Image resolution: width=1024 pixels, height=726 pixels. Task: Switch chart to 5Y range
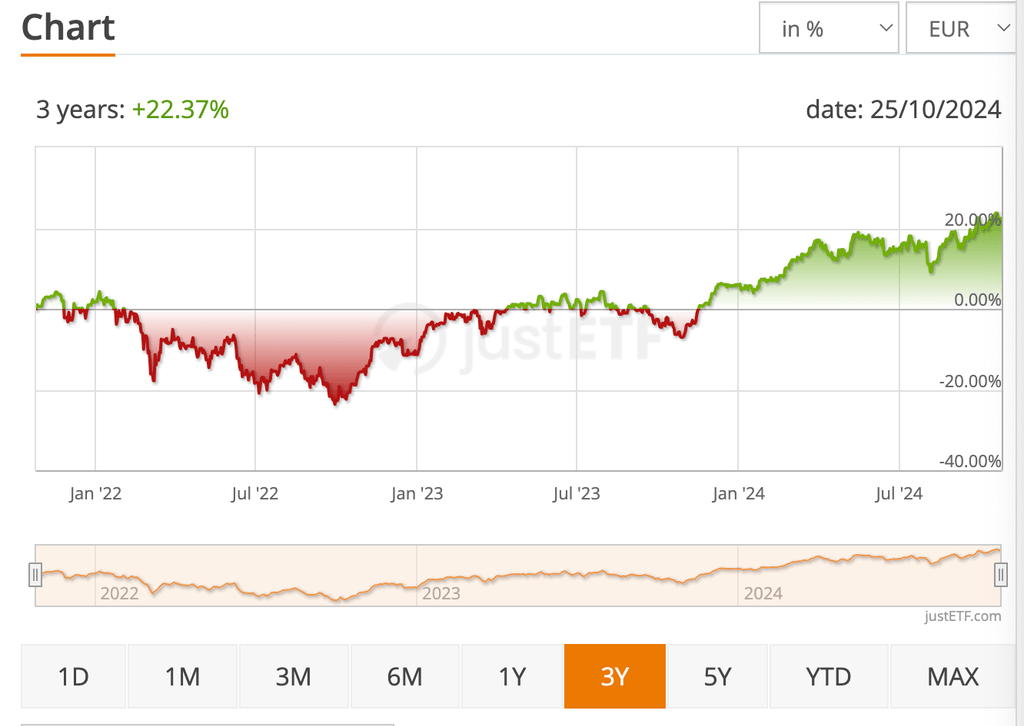pos(717,677)
